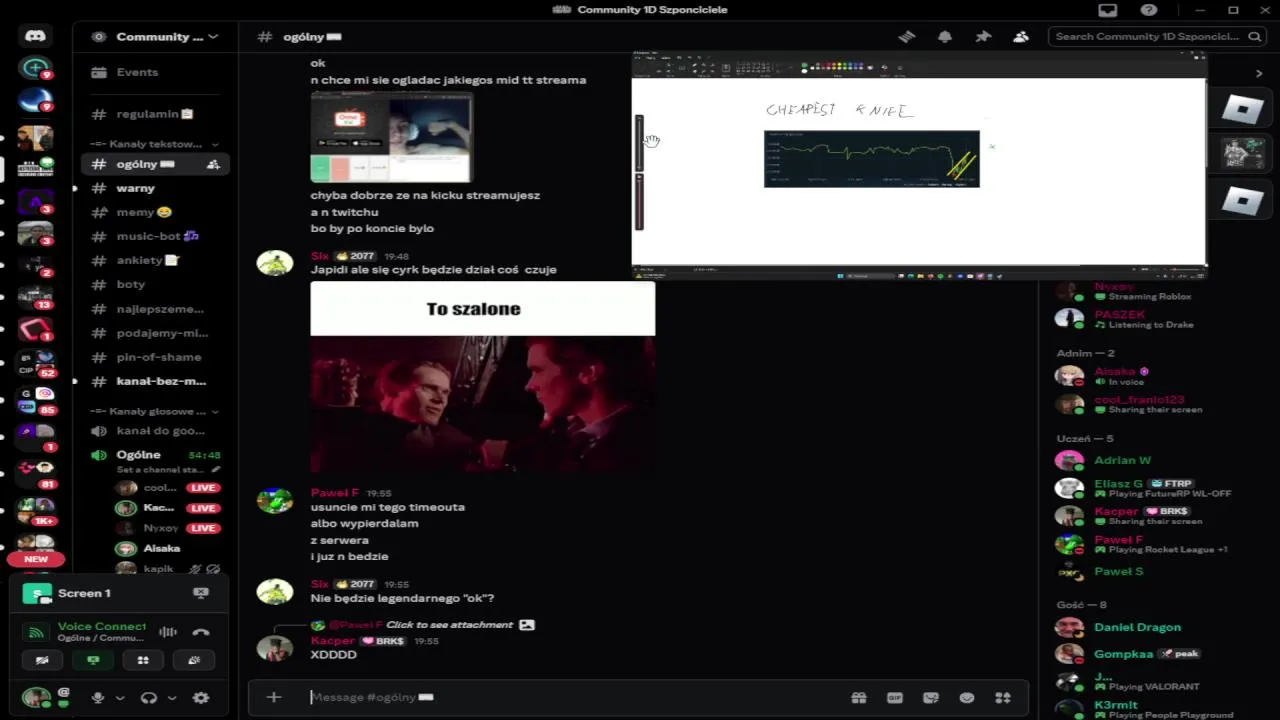Hide the member list icon

point(1021,36)
